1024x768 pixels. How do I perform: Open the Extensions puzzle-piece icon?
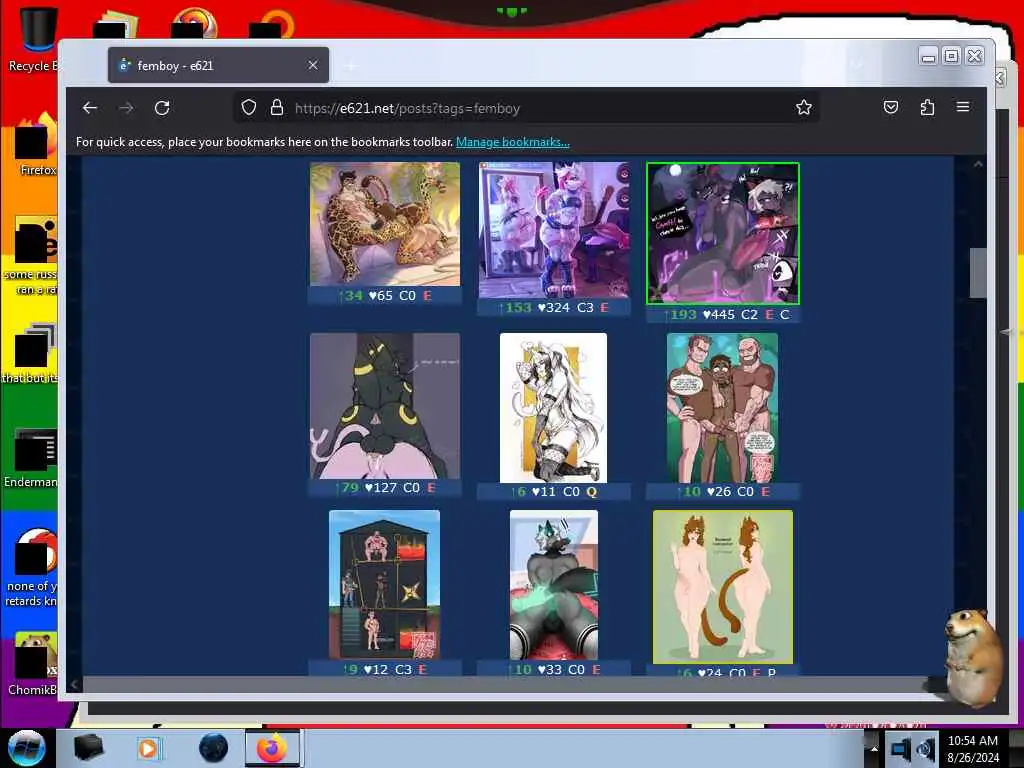point(927,107)
